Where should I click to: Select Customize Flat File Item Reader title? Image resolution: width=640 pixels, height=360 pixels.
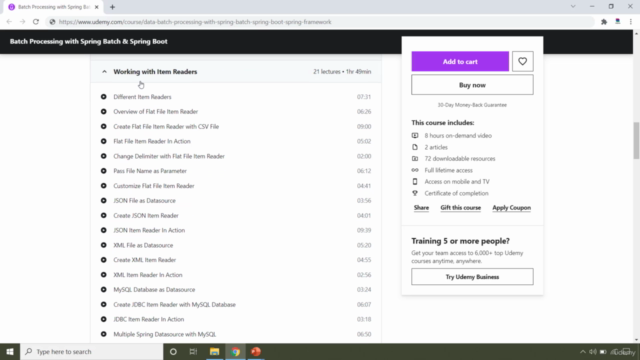pos(154,186)
